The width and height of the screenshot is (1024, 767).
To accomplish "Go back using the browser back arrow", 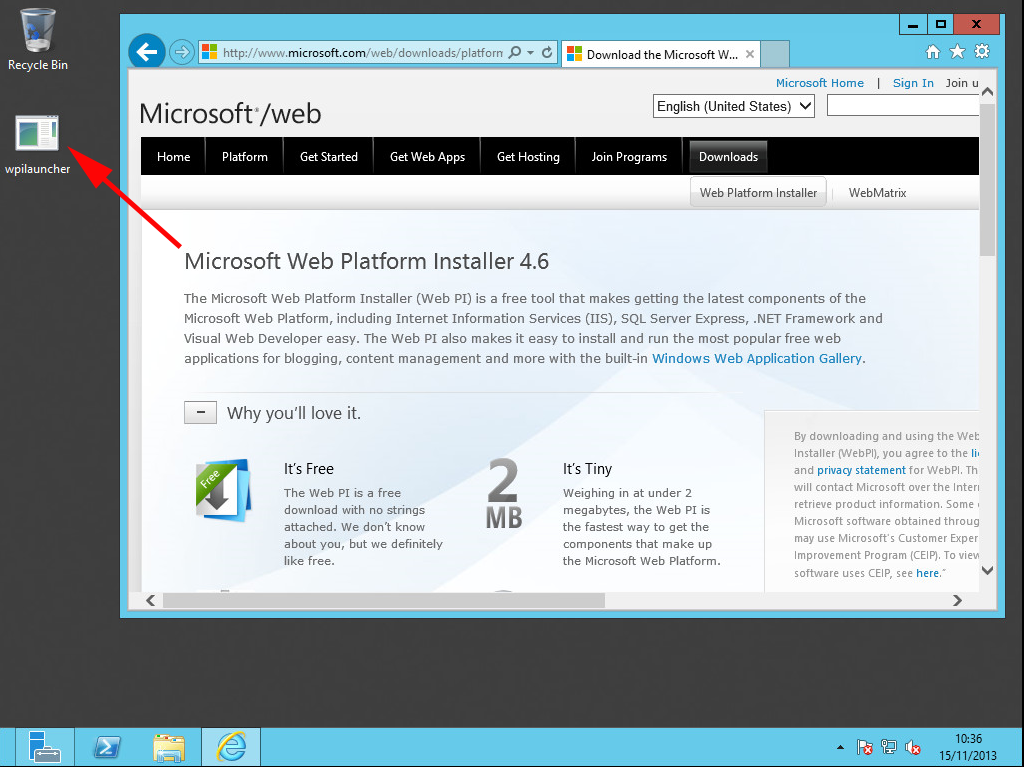I will (x=147, y=52).
